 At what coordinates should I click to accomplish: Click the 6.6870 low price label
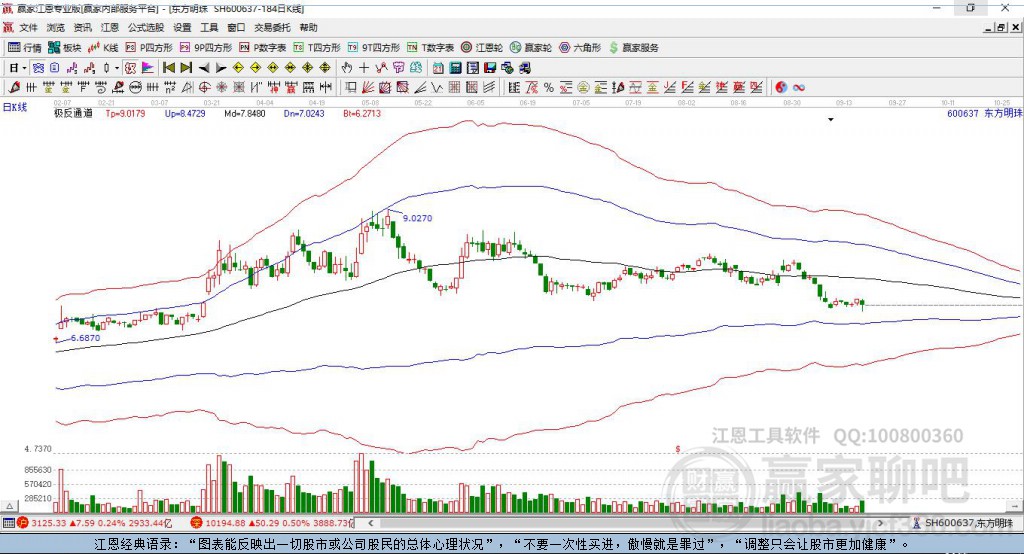86,338
